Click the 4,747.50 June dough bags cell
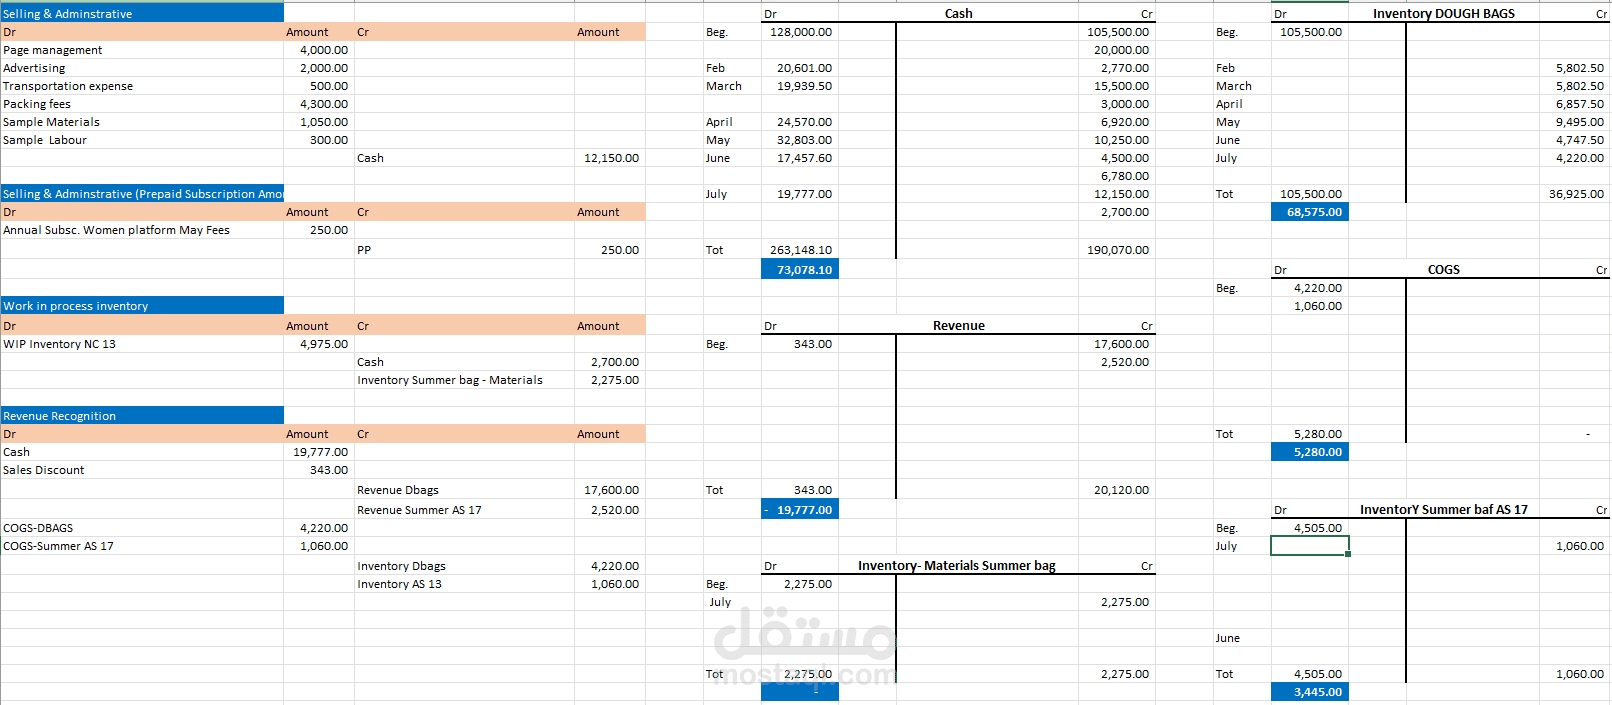The width and height of the screenshot is (1612, 705). tap(1574, 140)
